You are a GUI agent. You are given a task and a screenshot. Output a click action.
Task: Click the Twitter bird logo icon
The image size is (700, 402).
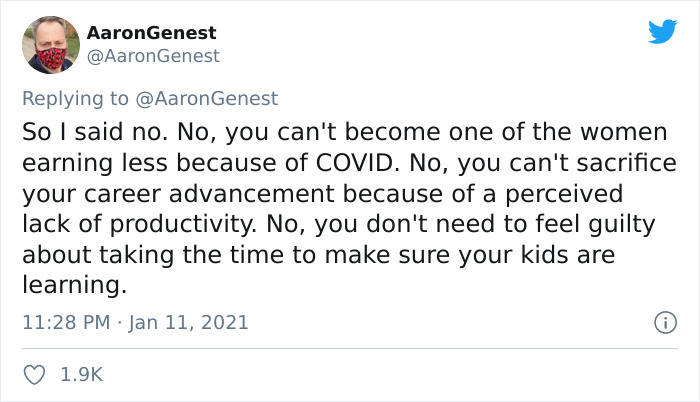click(x=663, y=31)
